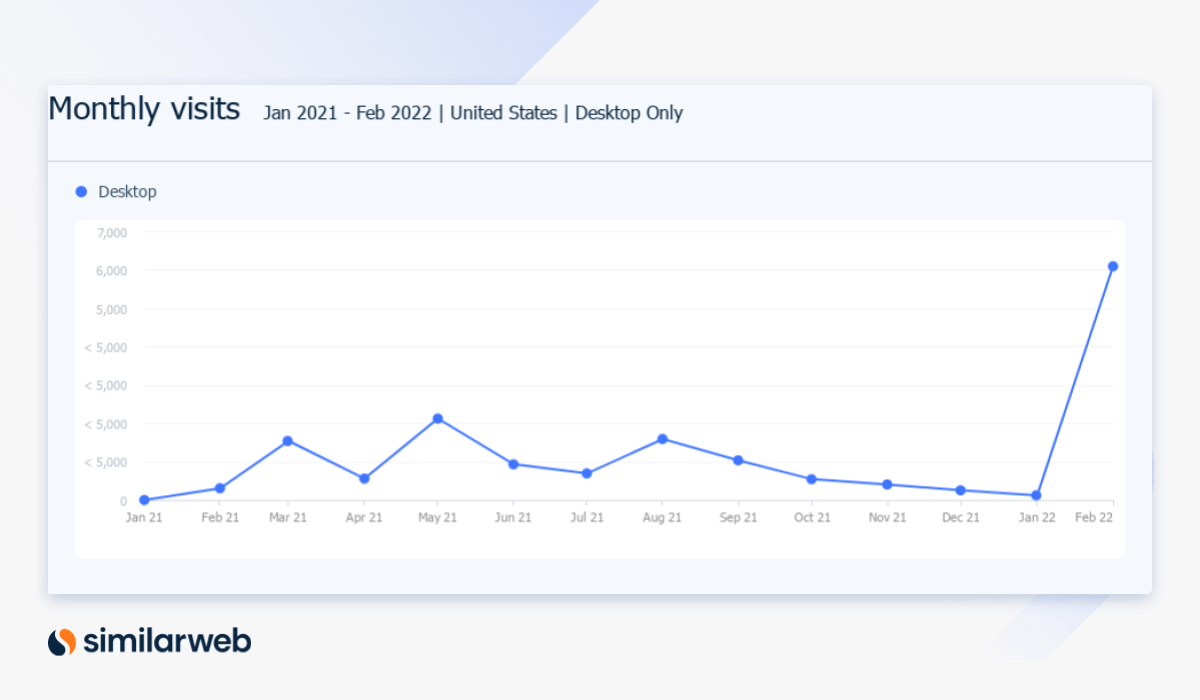Select the Feb 21 axis label
Image resolution: width=1200 pixels, height=700 pixels.
tap(219, 517)
